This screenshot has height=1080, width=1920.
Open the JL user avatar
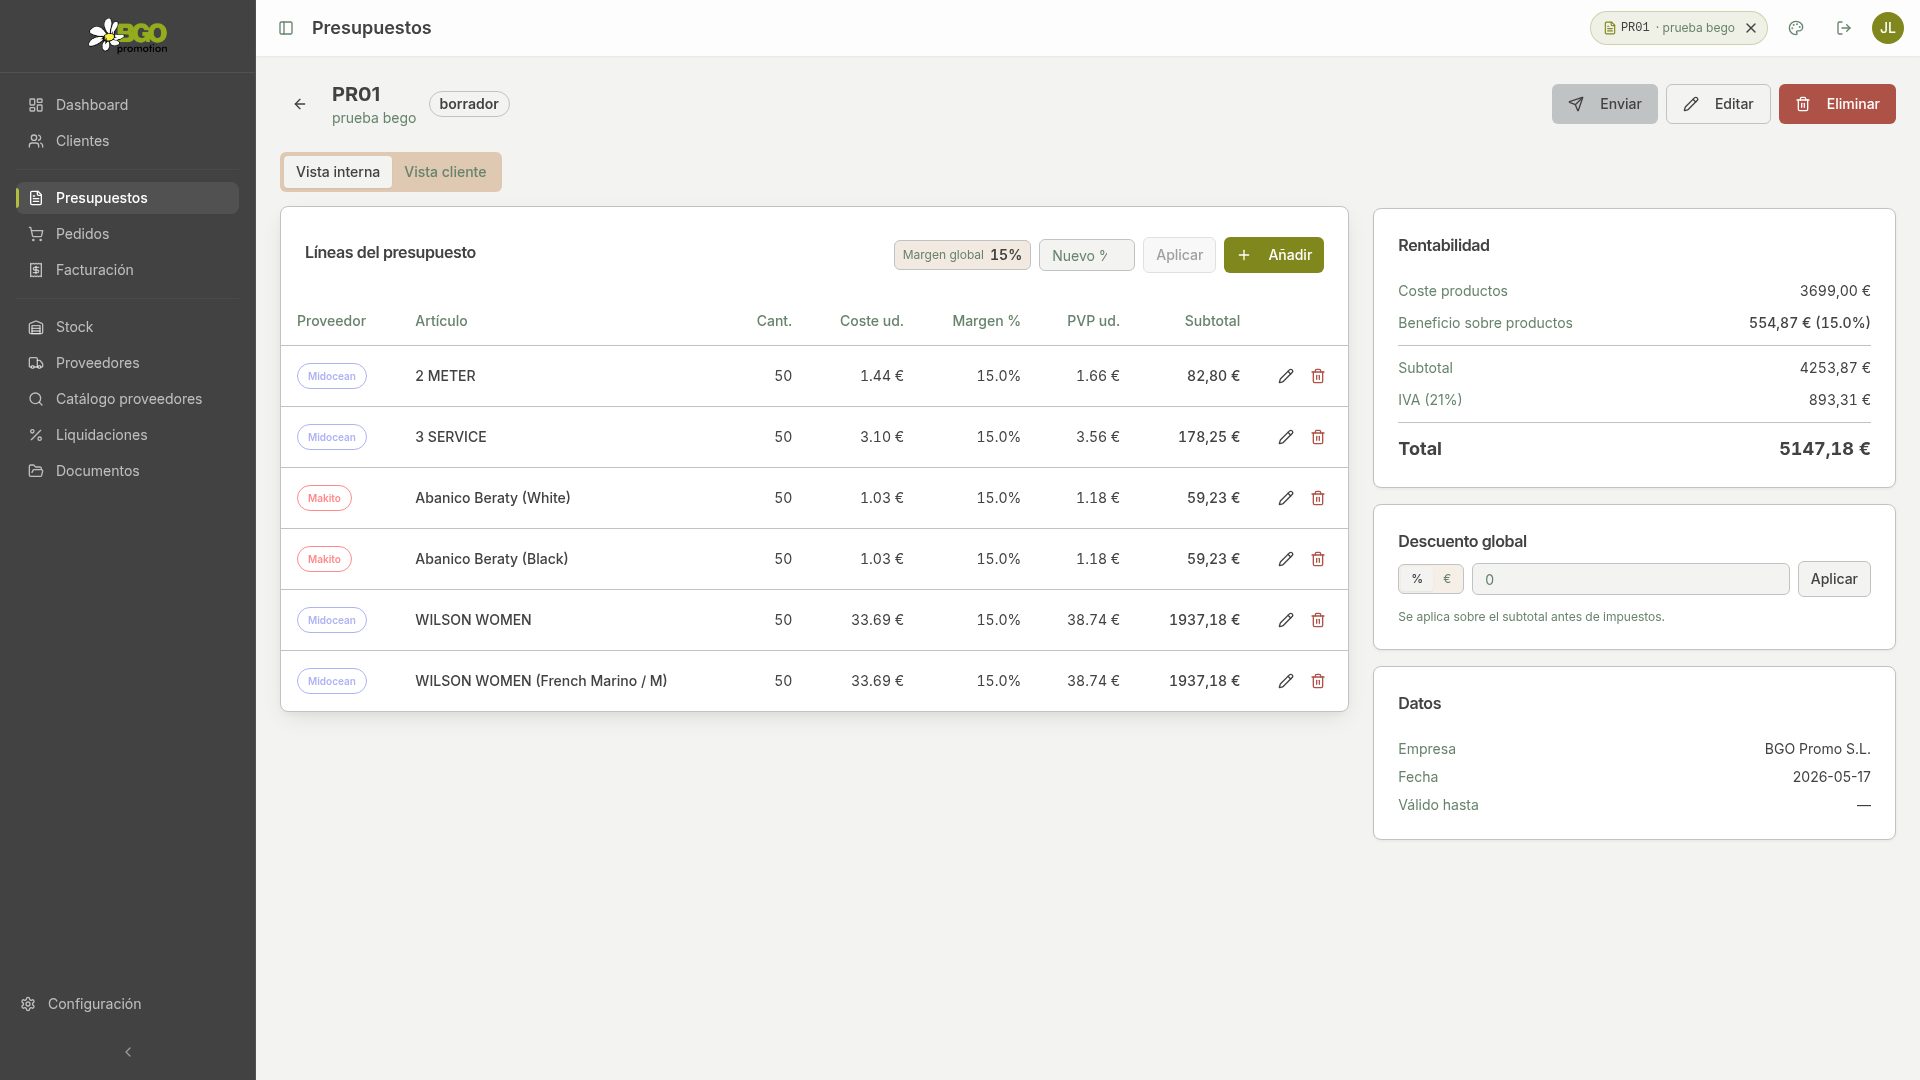(x=1887, y=28)
